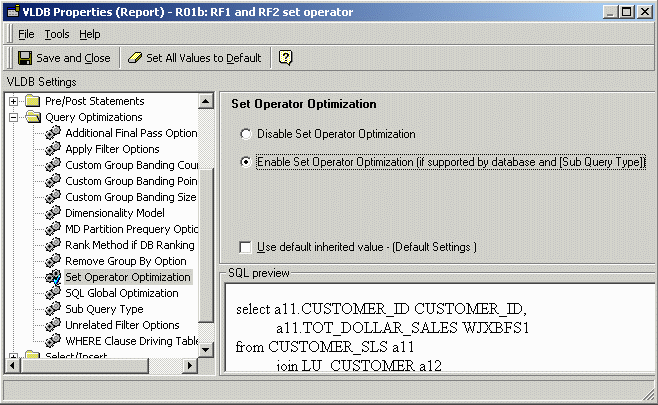Open the Help menu
This screenshot has width=658, height=405.
[x=90, y=34]
